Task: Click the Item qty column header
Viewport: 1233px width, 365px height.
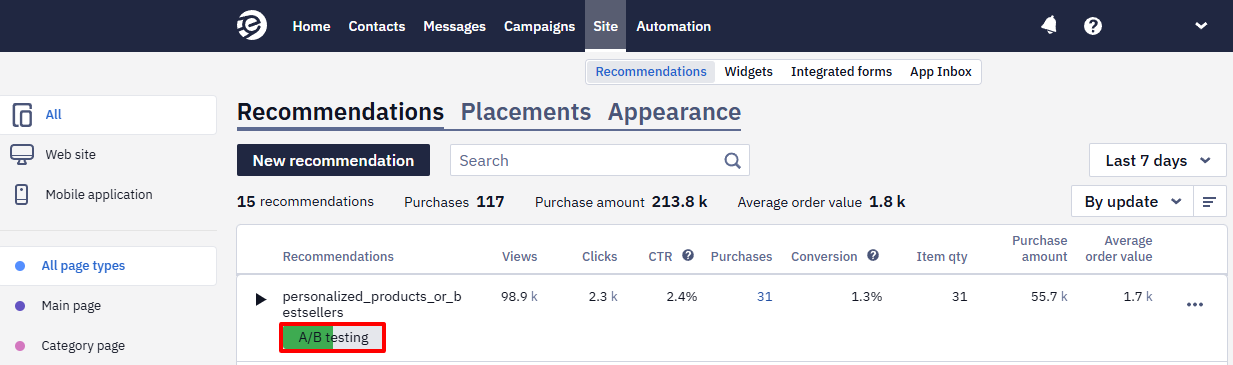Action: (942, 257)
